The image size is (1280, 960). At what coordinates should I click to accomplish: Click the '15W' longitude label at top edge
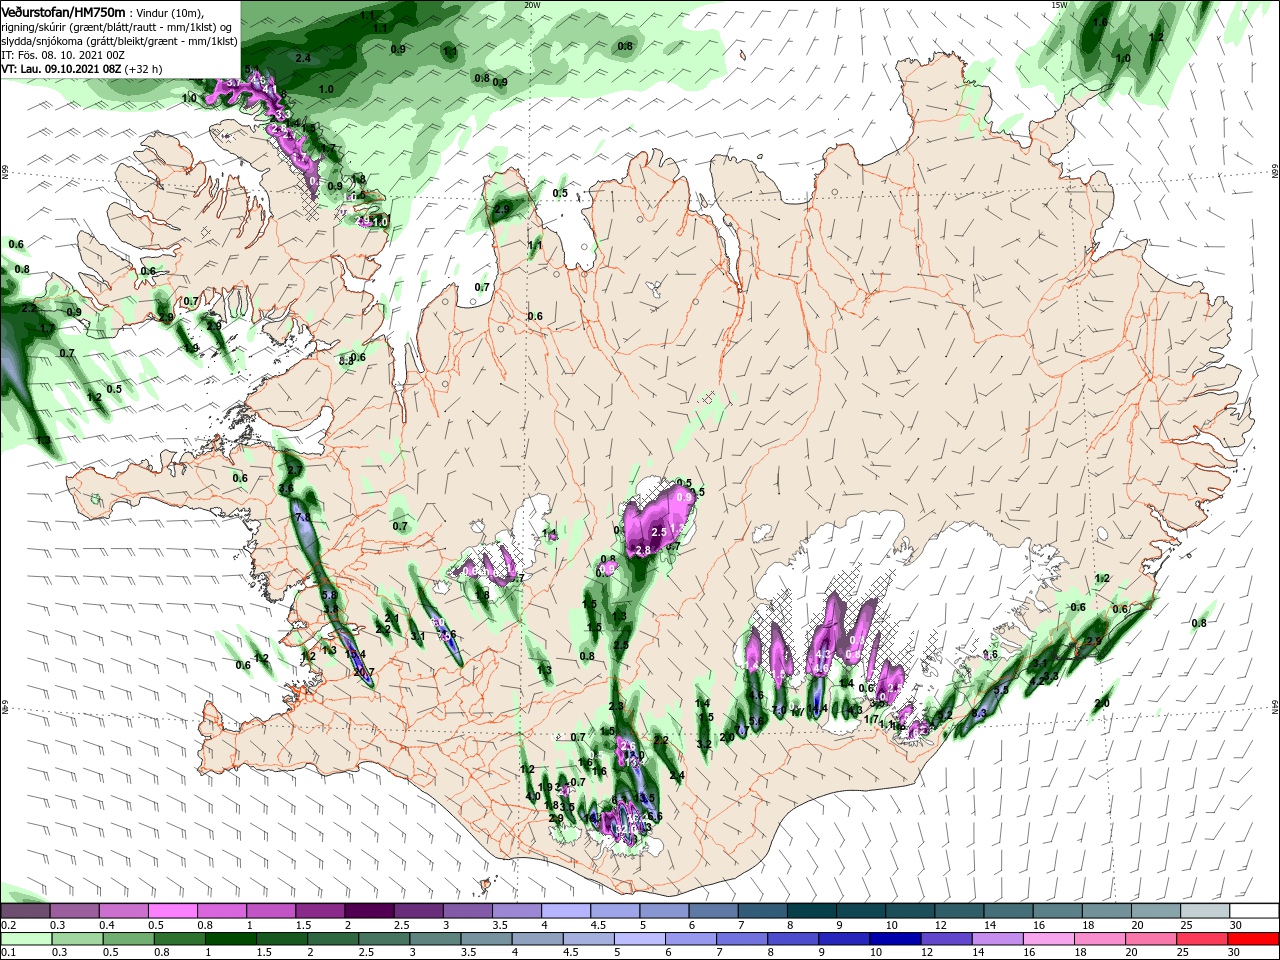[x=1059, y=4]
